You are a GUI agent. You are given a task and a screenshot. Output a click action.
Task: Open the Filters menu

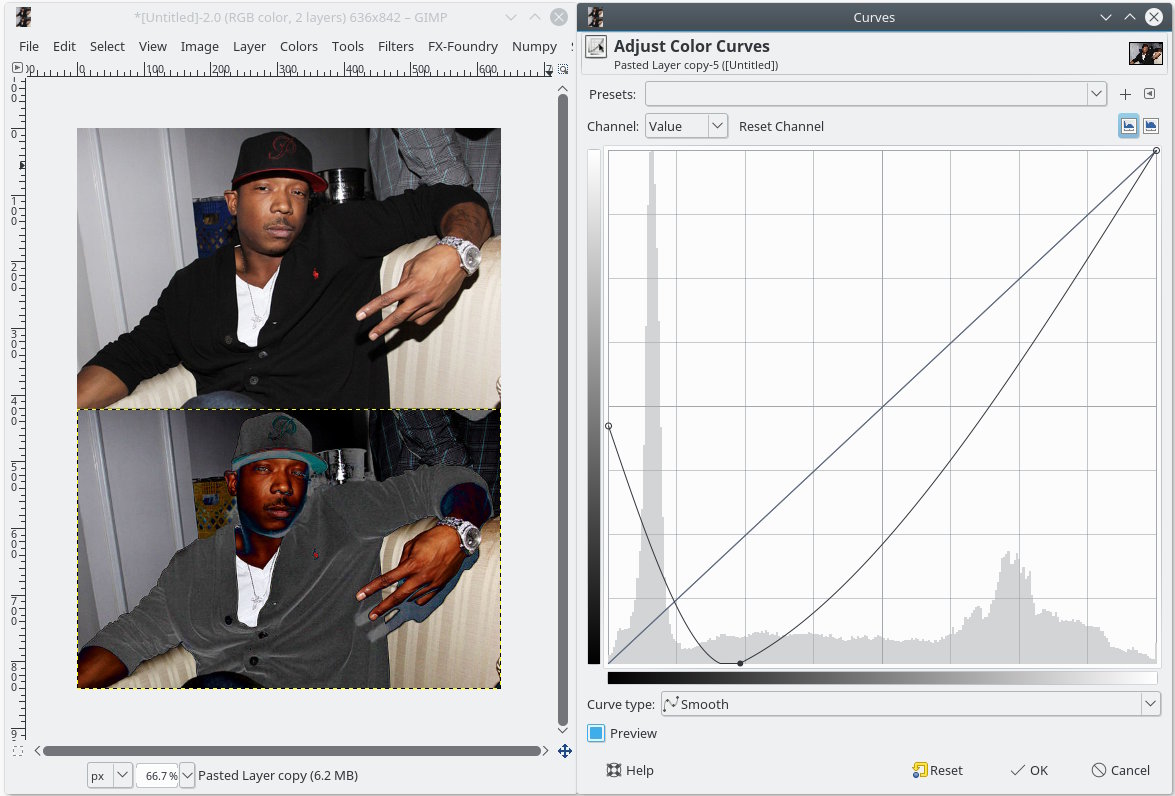tap(395, 46)
